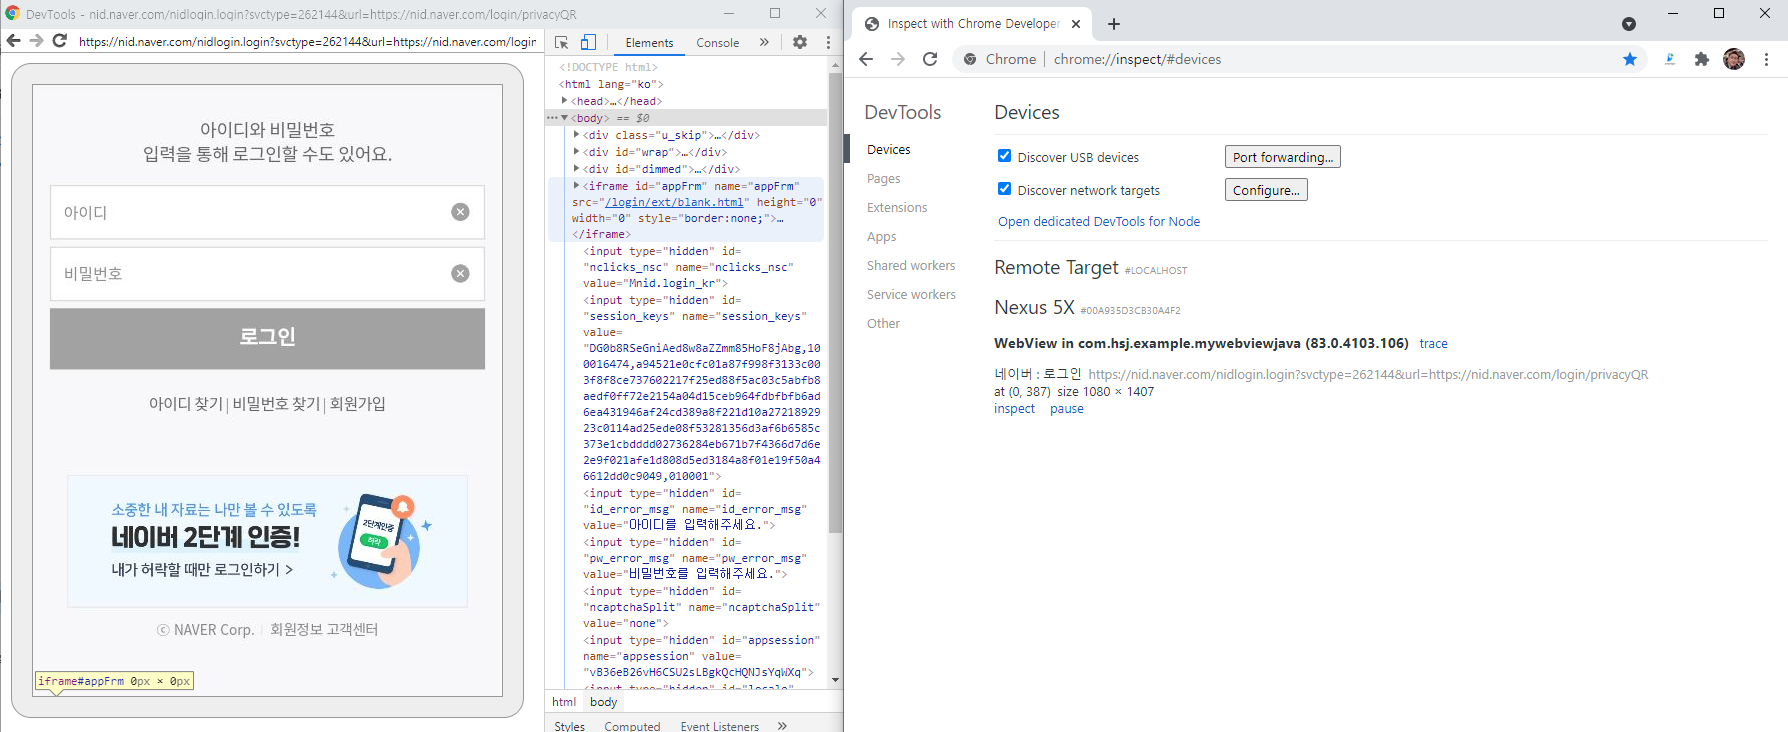This screenshot has width=1788, height=732.
Task: Open the tab search dropdown circle
Action: [x=1629, y=24]
